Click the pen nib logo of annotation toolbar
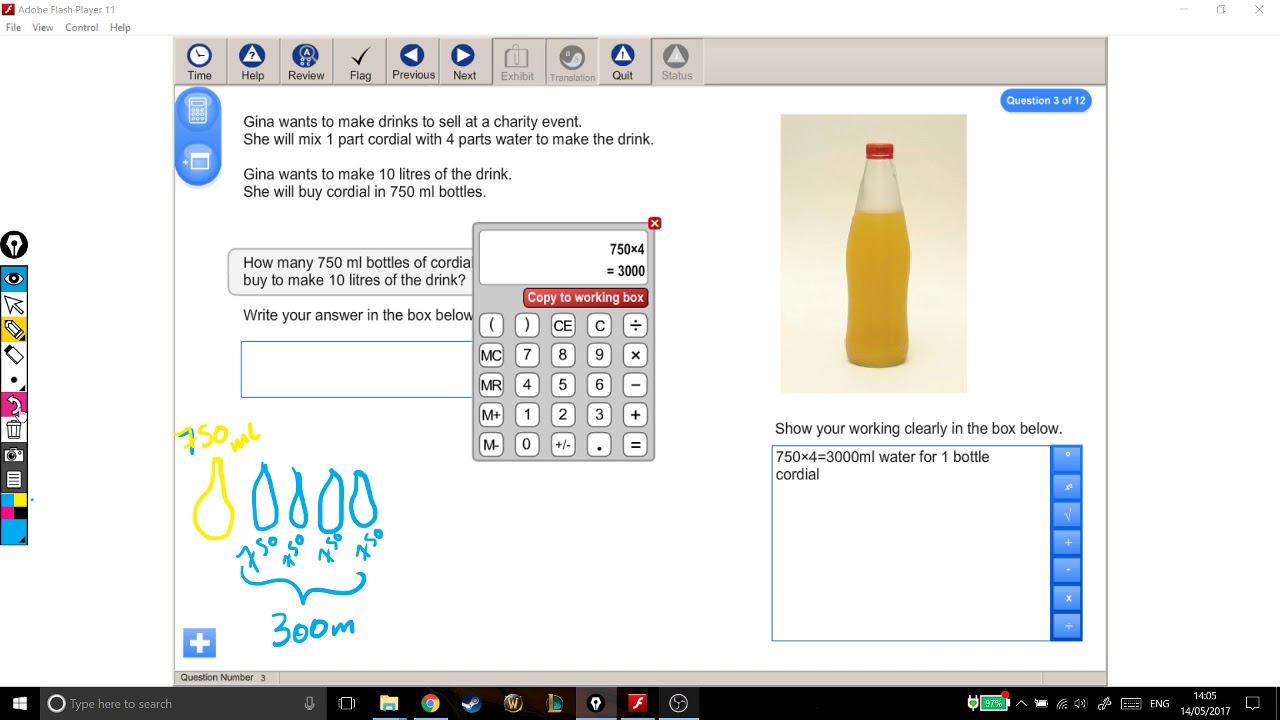Screen dimensions: 1280x720 pos(14,245)
